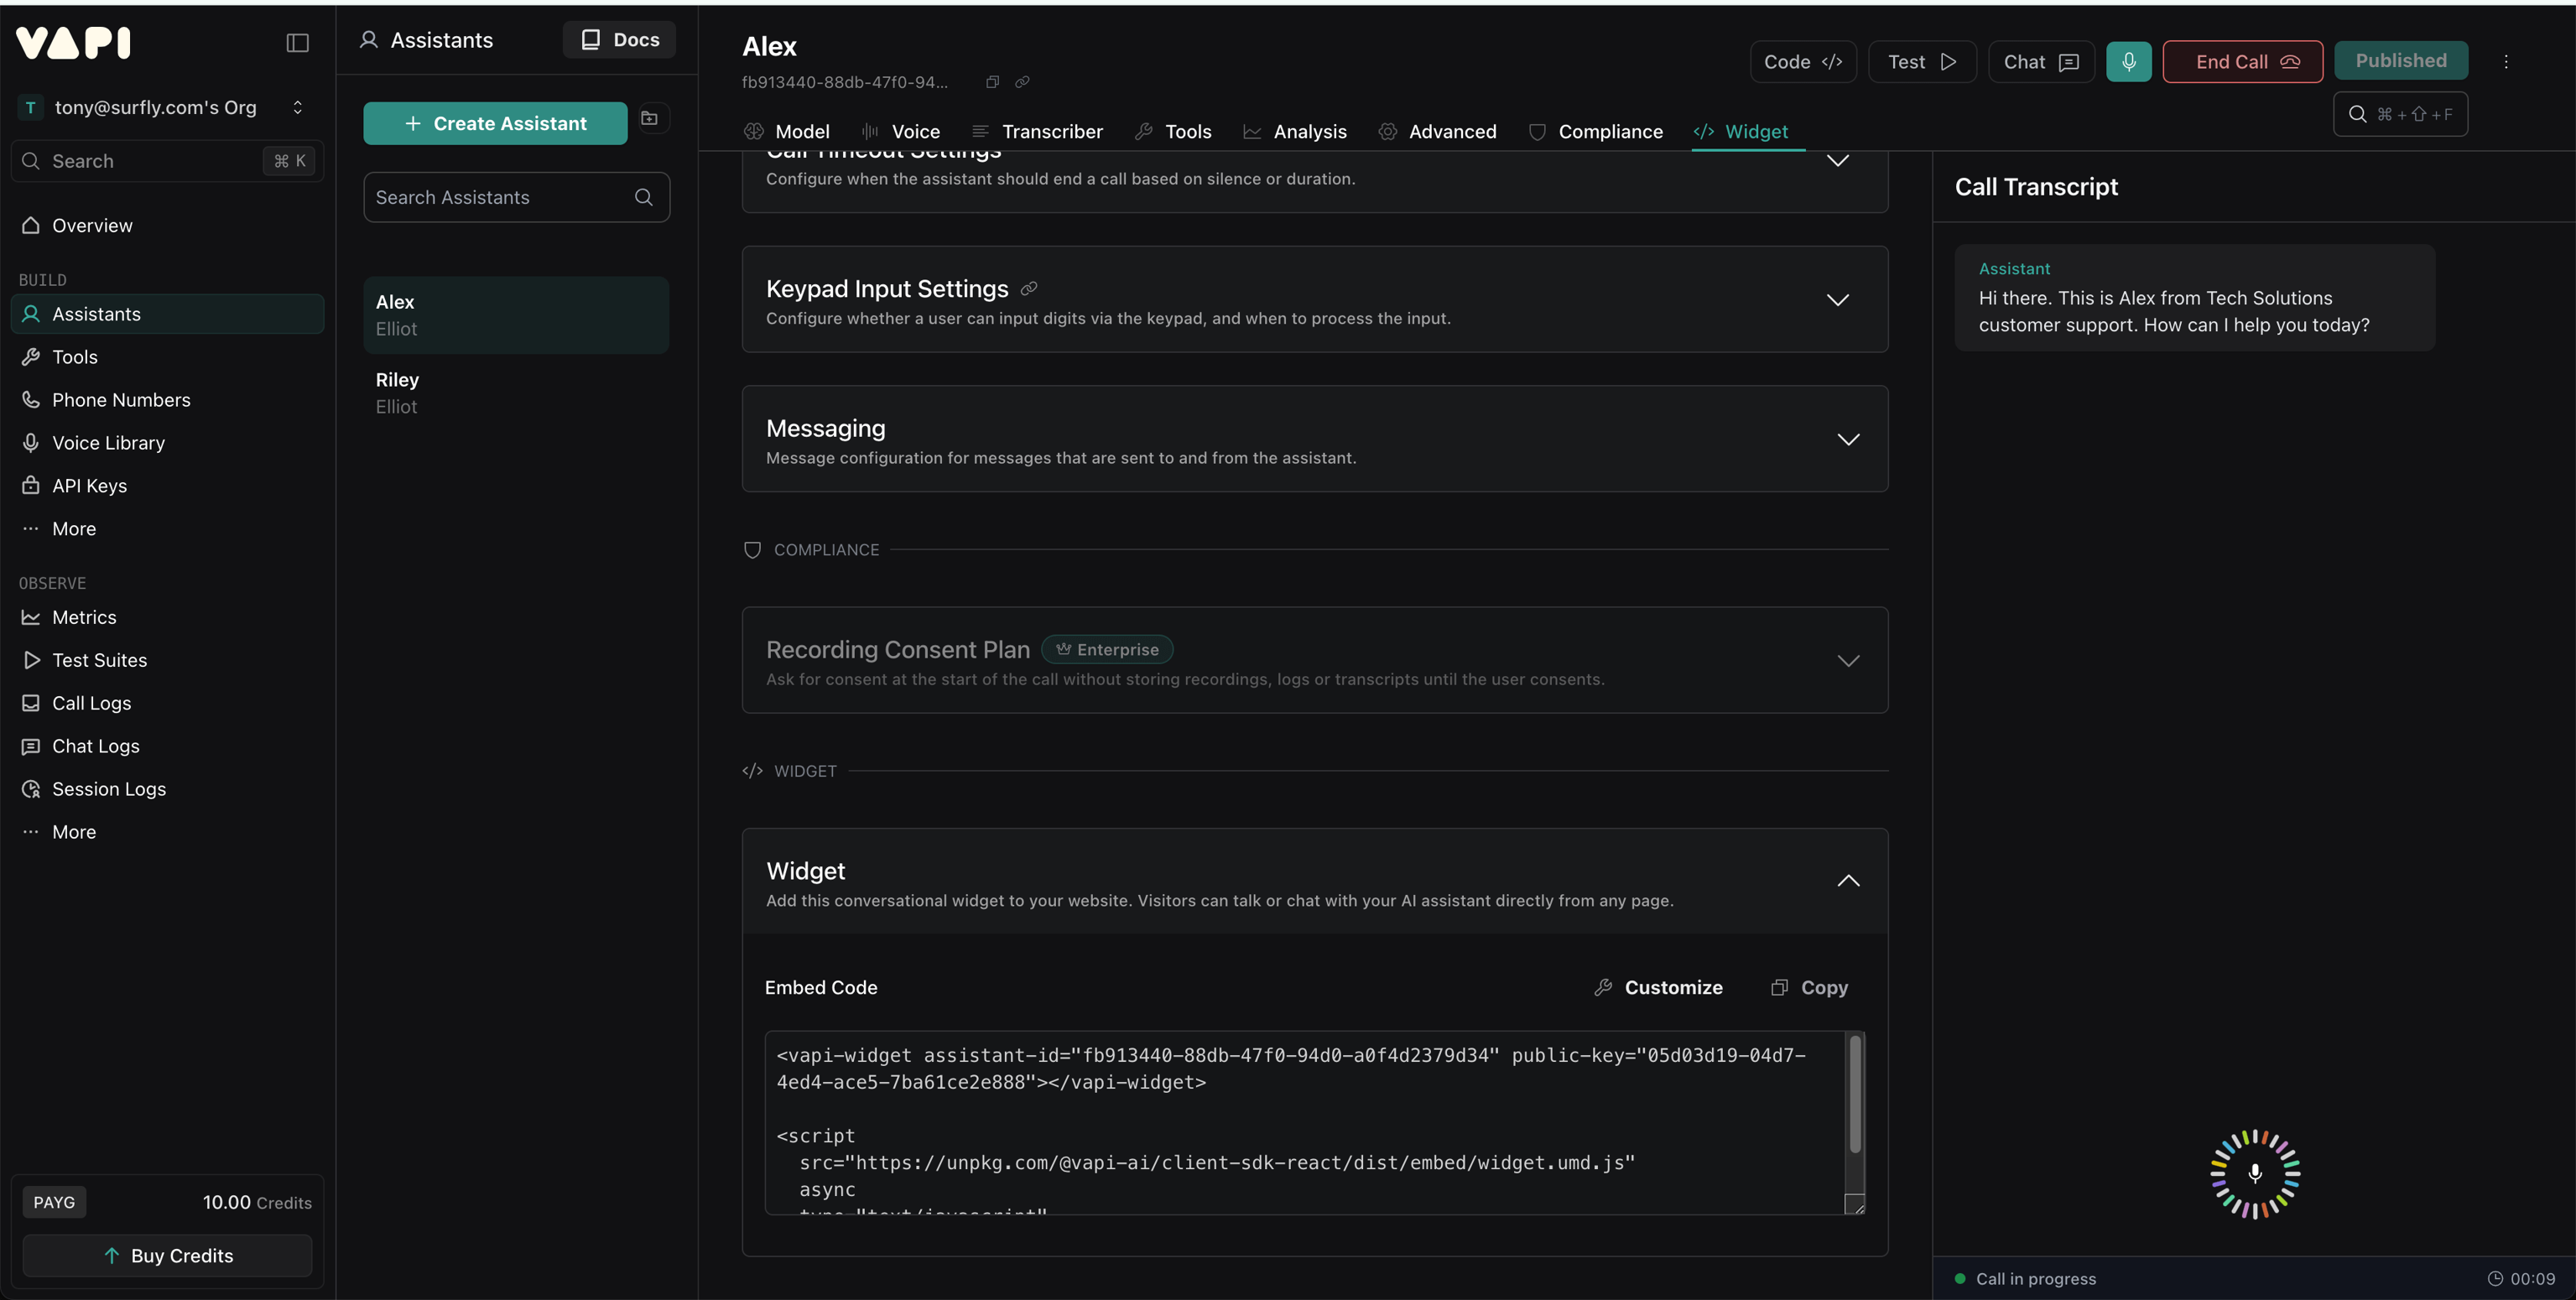Screen dimensions: 2576x1300
Task: Copy the assistant ID using the copy icon
Action: pyautogui.click(x=992, y=82)
